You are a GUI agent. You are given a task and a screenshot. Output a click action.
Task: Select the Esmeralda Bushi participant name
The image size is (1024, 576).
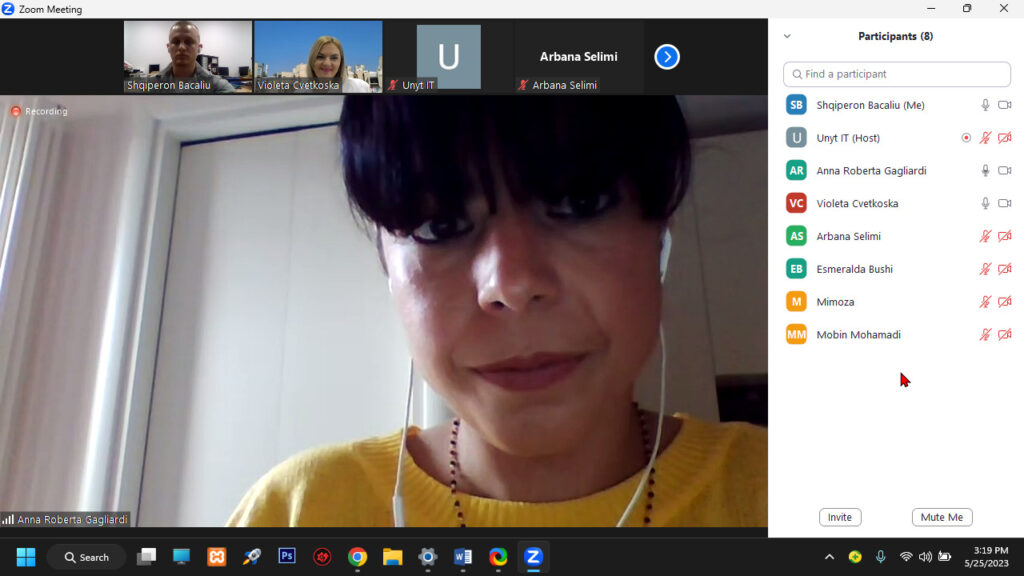tap(854, 269)
